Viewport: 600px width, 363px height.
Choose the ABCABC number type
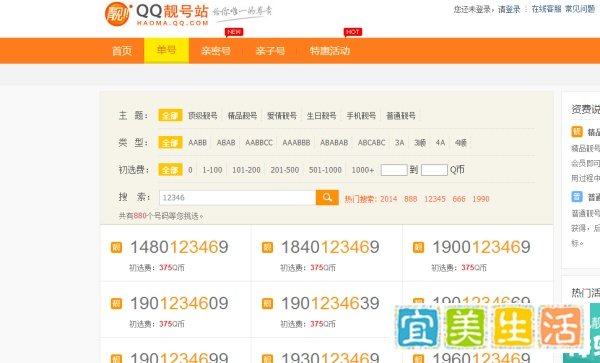(x=372, y=143)
